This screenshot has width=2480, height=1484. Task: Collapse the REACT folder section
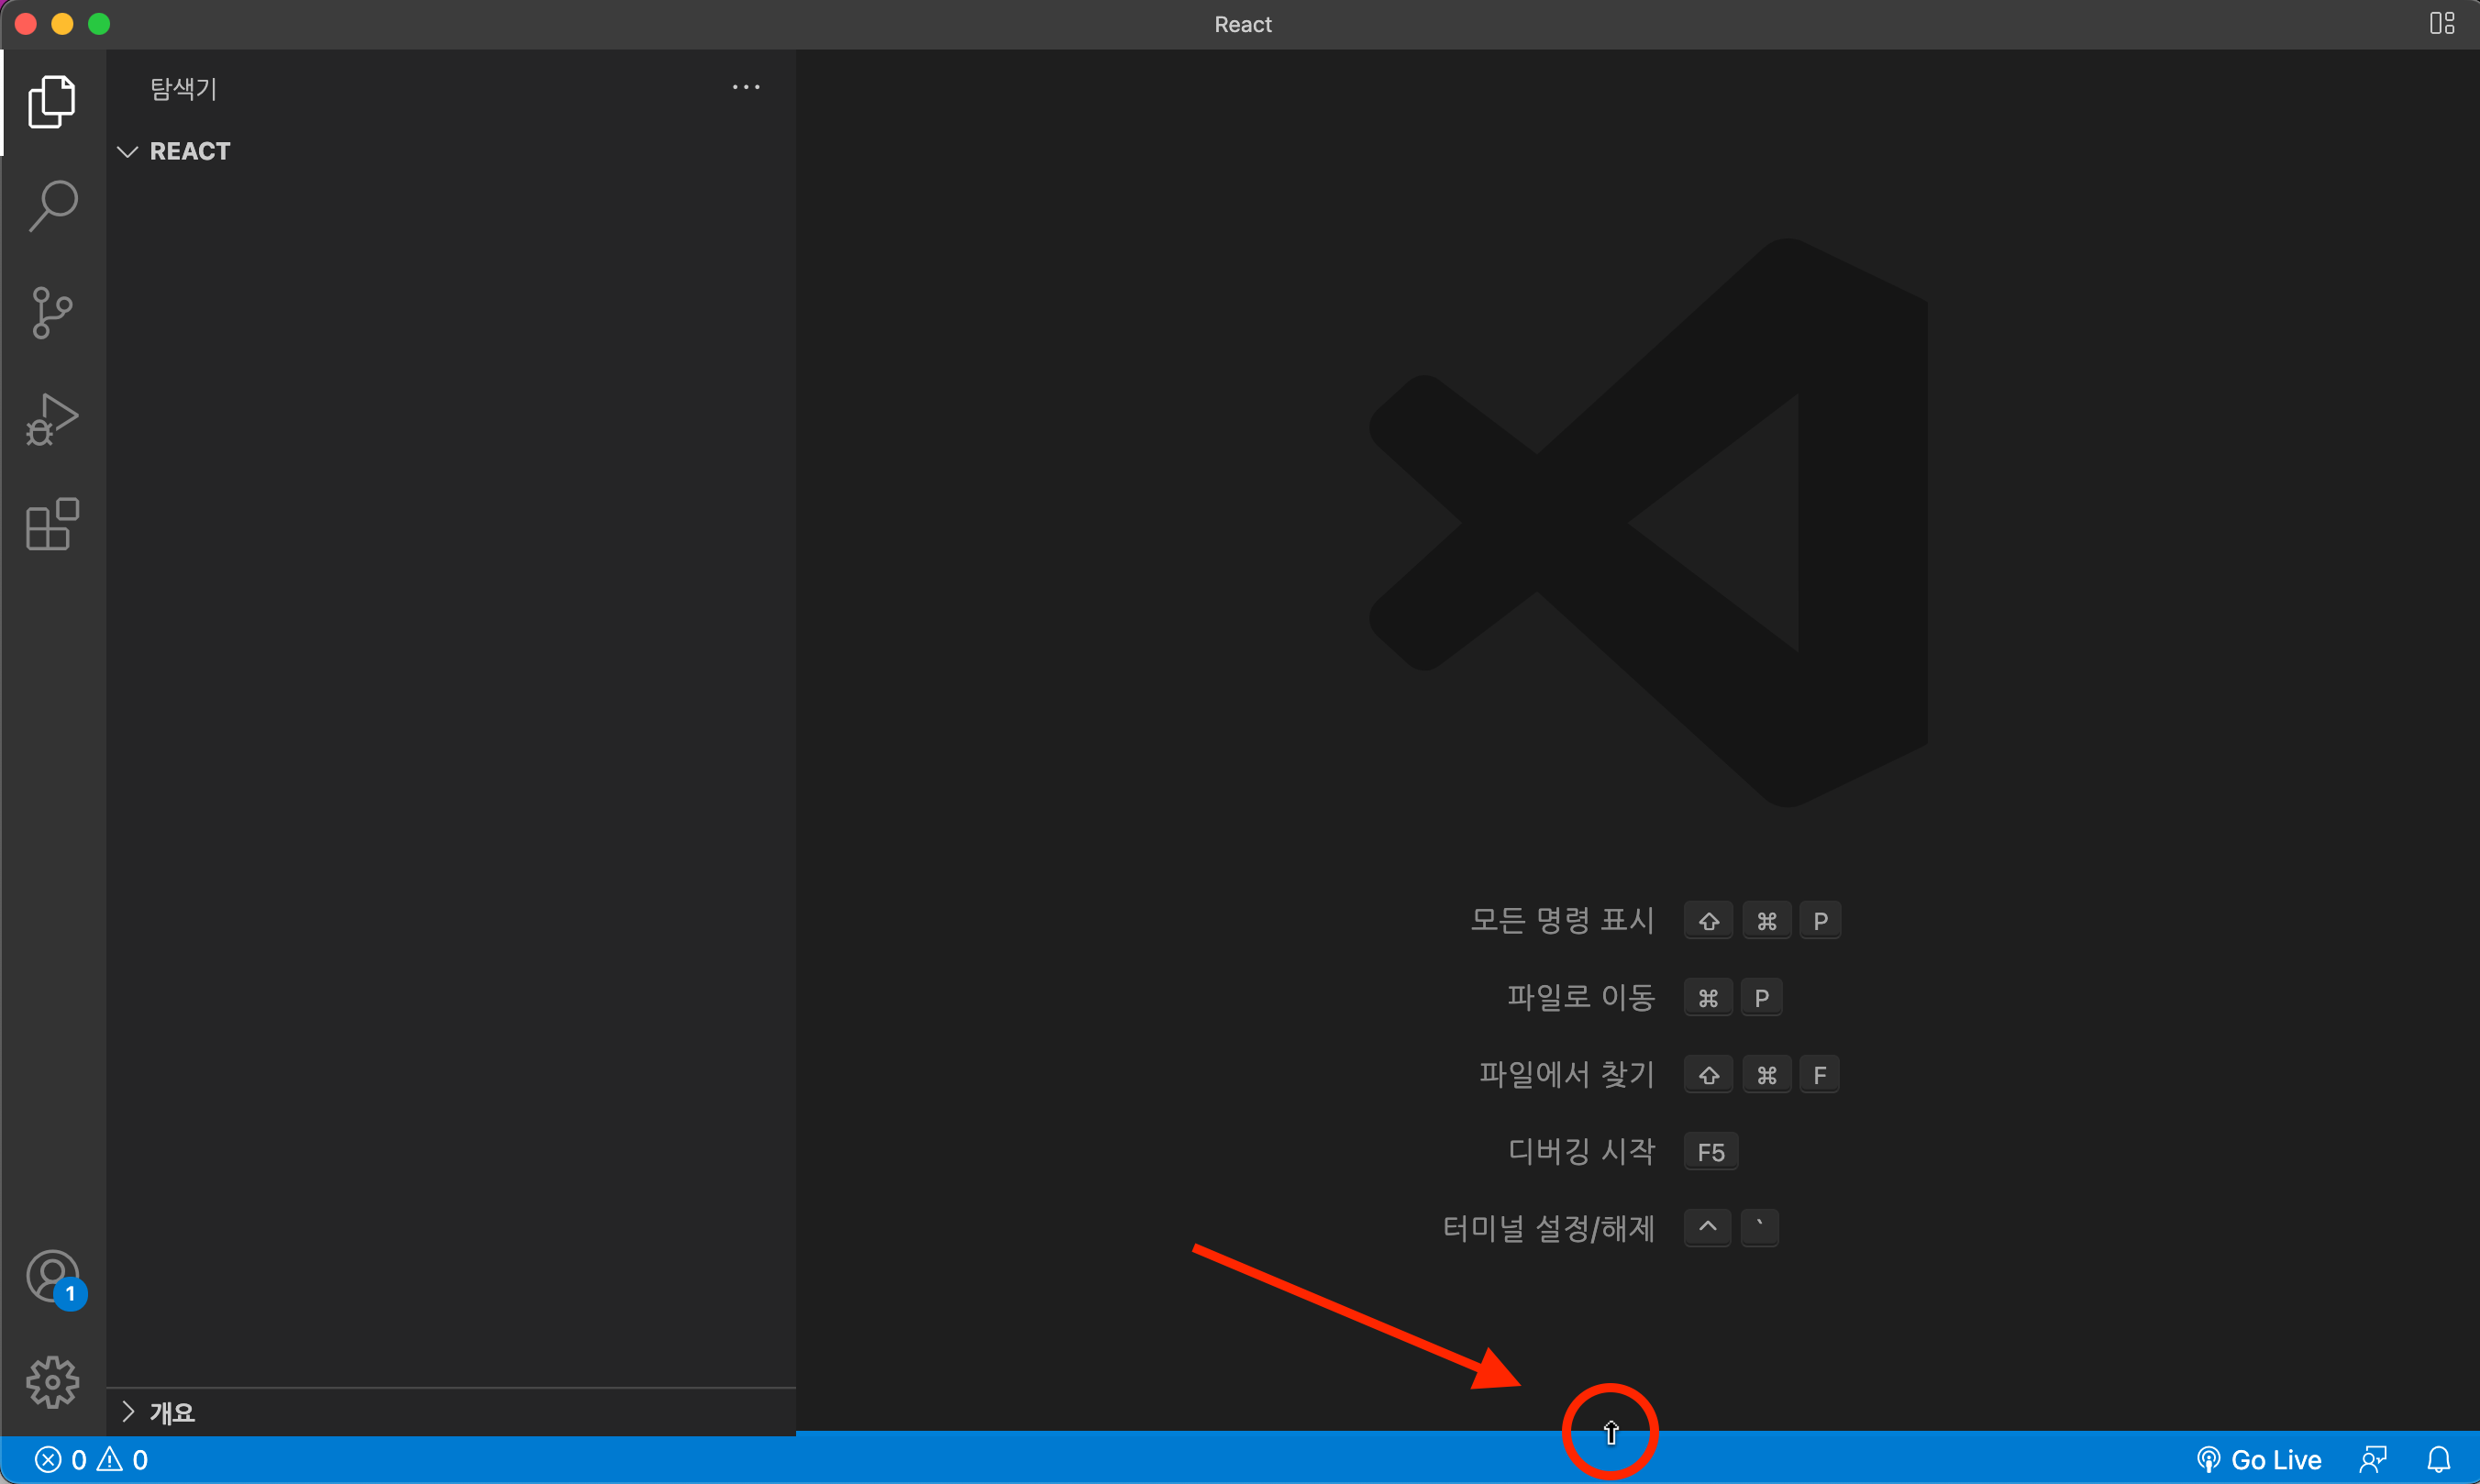127,152
